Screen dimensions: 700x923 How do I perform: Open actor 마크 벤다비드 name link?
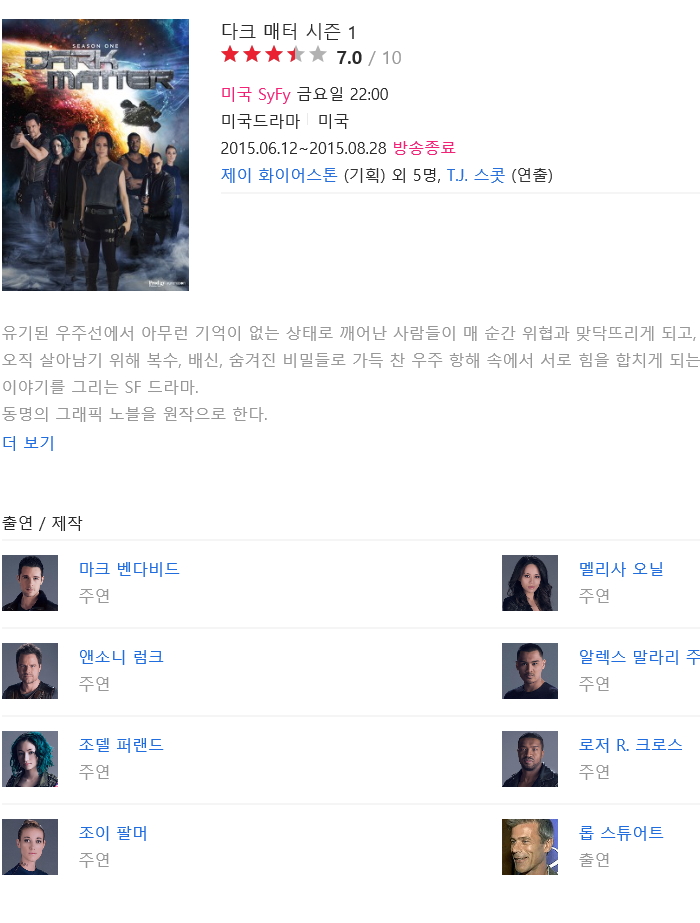click(x=129, y=569)
